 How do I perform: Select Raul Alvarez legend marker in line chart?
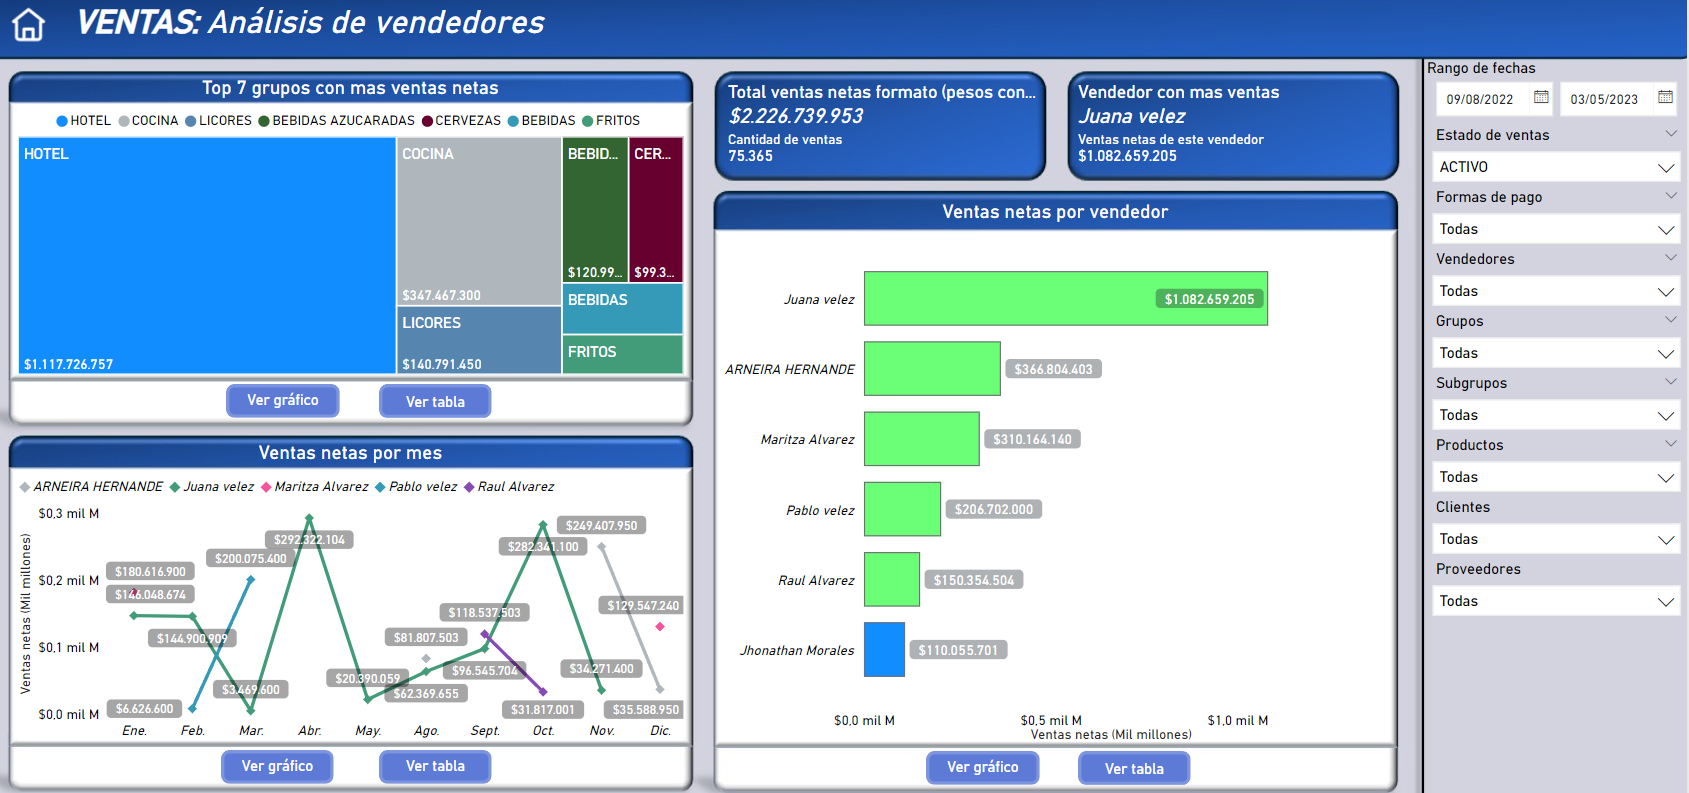coord(469,487)
